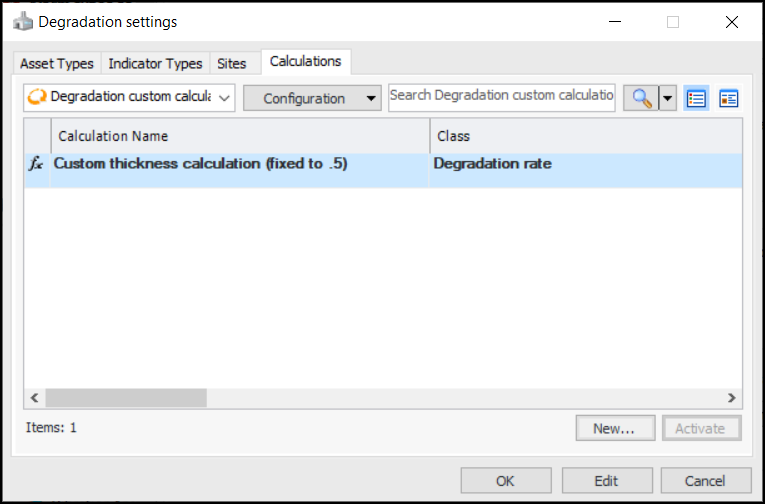This screenshot has width=765, height=504.
Task: Click the Class column header
Action: (585, 135)
